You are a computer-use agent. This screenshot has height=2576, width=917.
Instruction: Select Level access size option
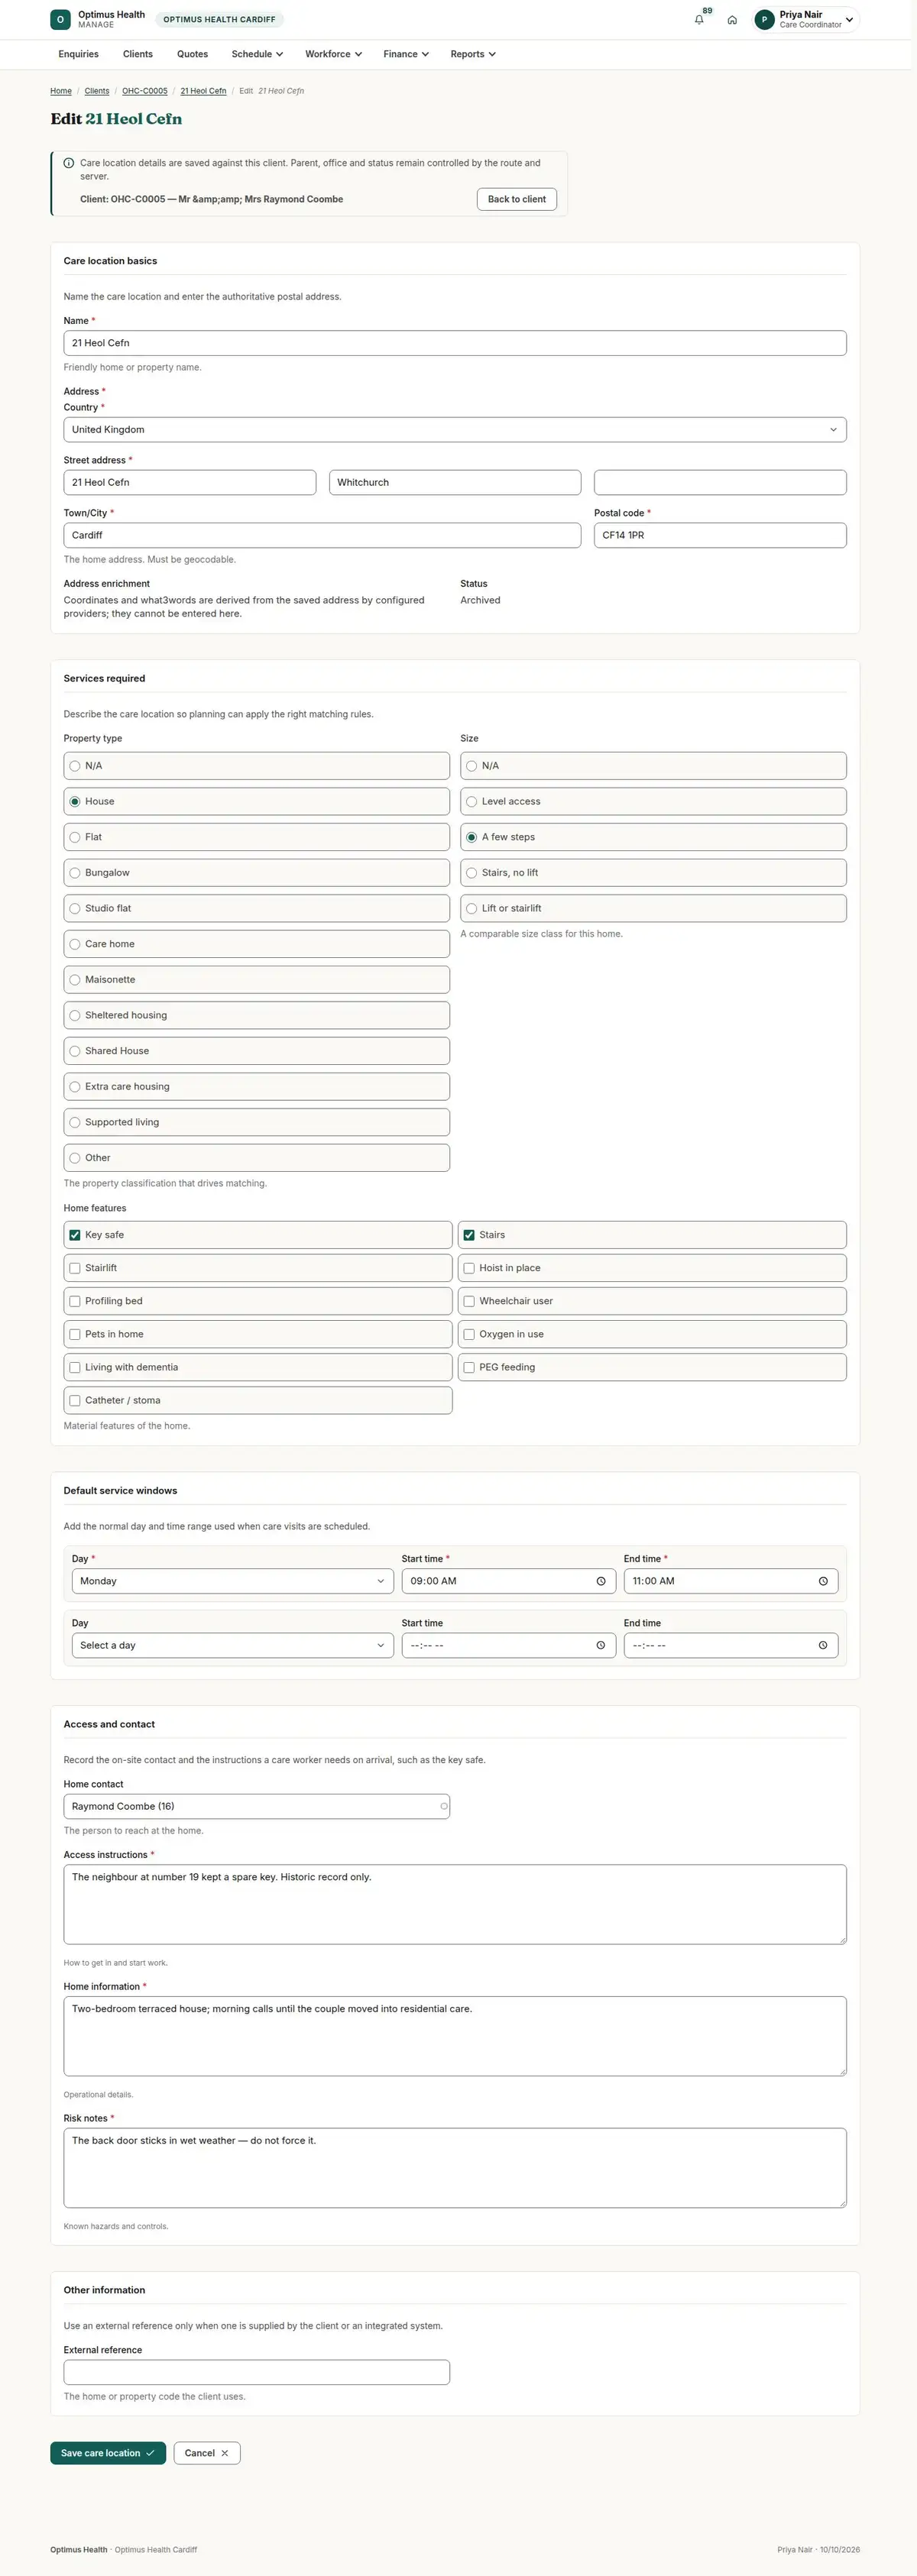click(x=653, y=801)
